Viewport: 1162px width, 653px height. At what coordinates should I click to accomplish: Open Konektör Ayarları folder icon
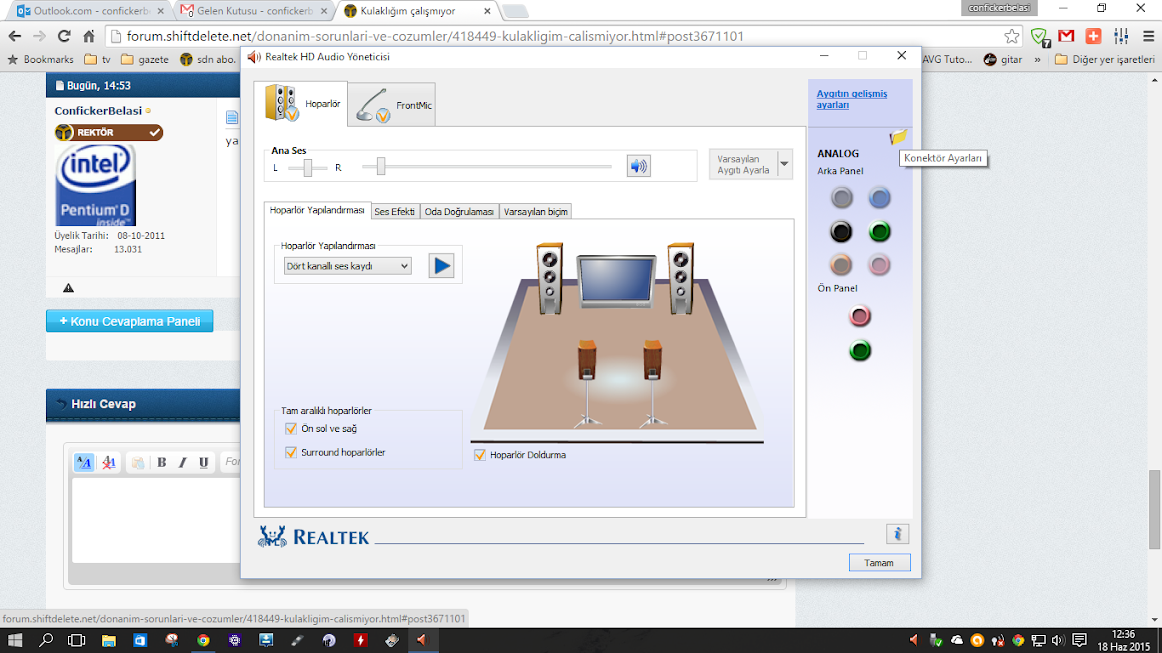point(898,136)
